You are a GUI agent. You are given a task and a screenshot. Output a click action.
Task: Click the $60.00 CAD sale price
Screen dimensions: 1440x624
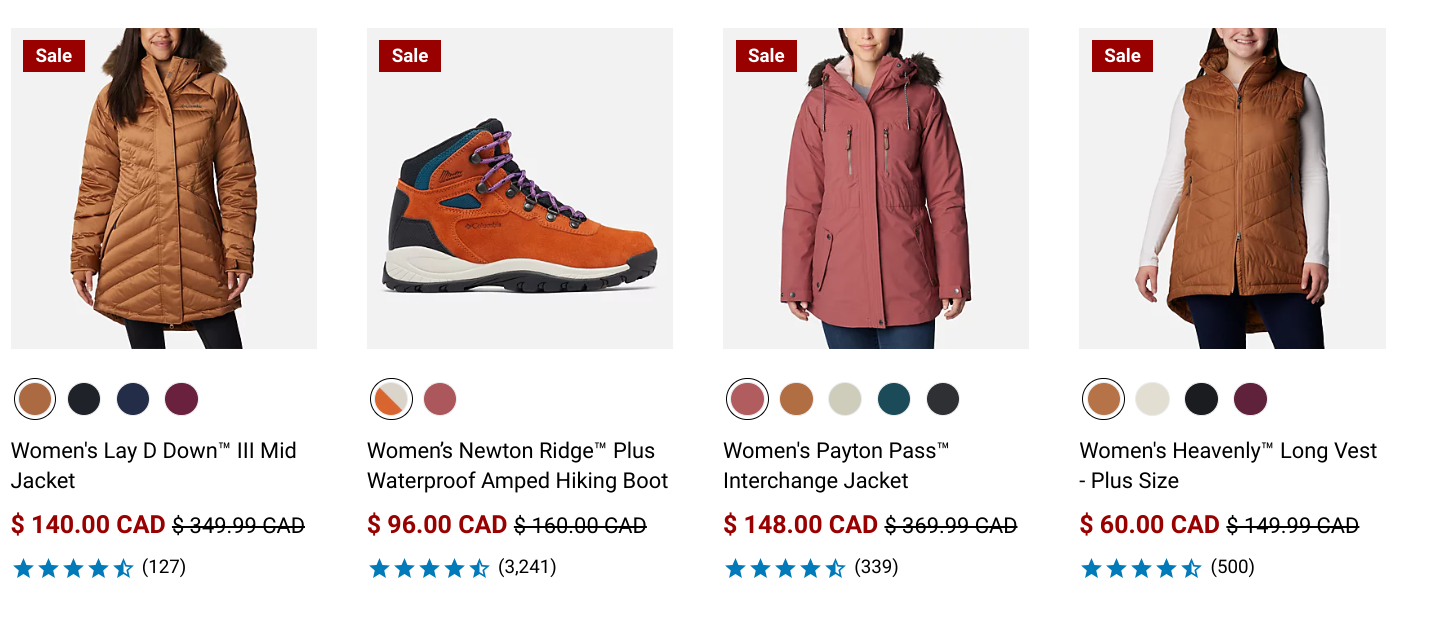click(x=1149, y=525)
